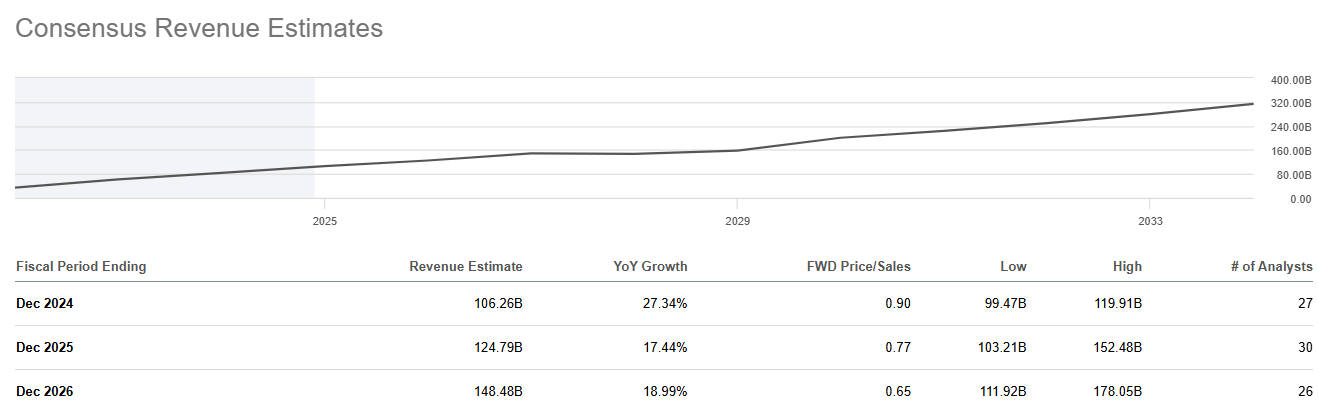The image size is (1318, 413).
Task: Click the # of Analysts column header
Action: click(1270, 267)
